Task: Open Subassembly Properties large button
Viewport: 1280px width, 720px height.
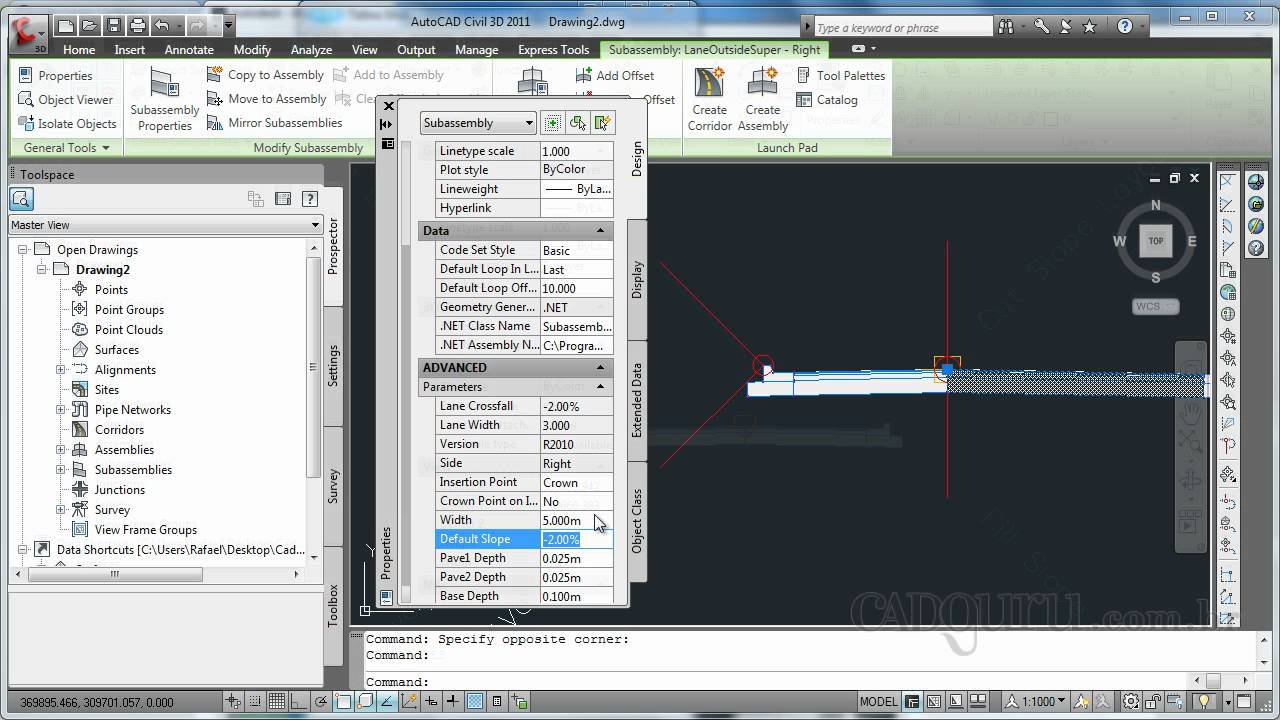Action: [164, 99]
